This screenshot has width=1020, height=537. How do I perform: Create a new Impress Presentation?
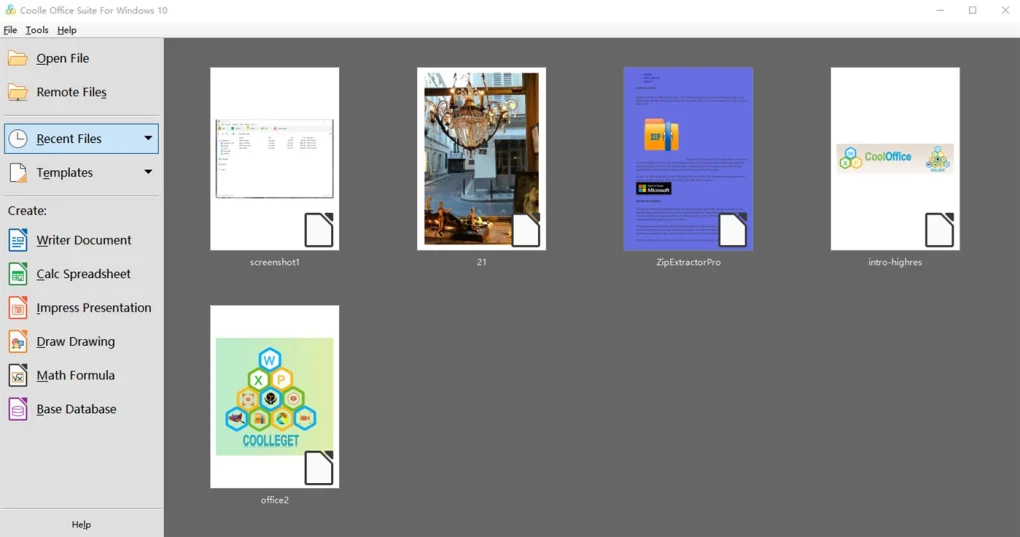[x=81, y=308]
